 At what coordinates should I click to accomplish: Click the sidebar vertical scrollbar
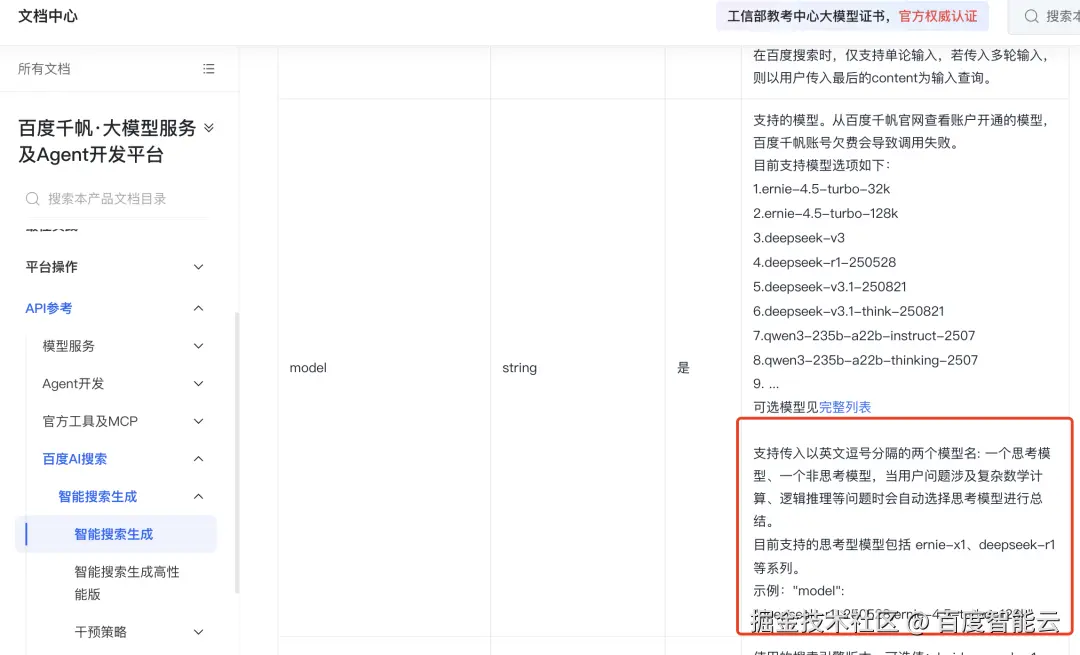point(237,453)
